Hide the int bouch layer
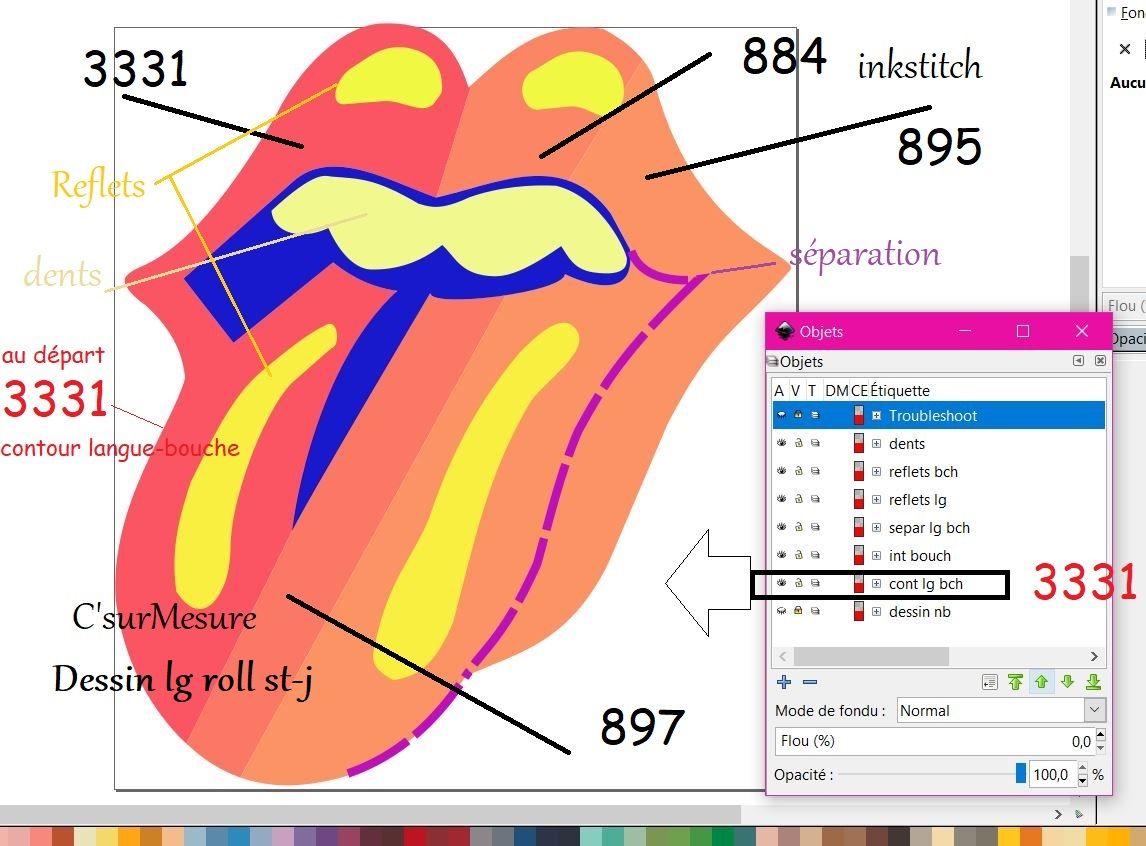The width and height of the screenshot is (1146, 846). 781,555
